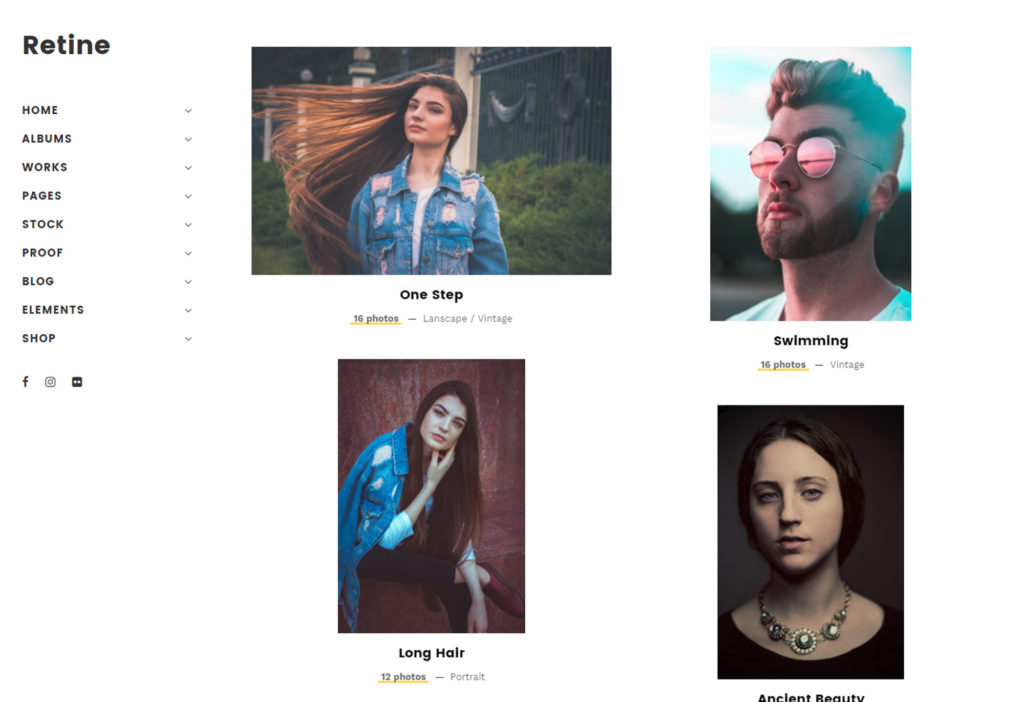Open the Blog menu item

coord(38,281)
